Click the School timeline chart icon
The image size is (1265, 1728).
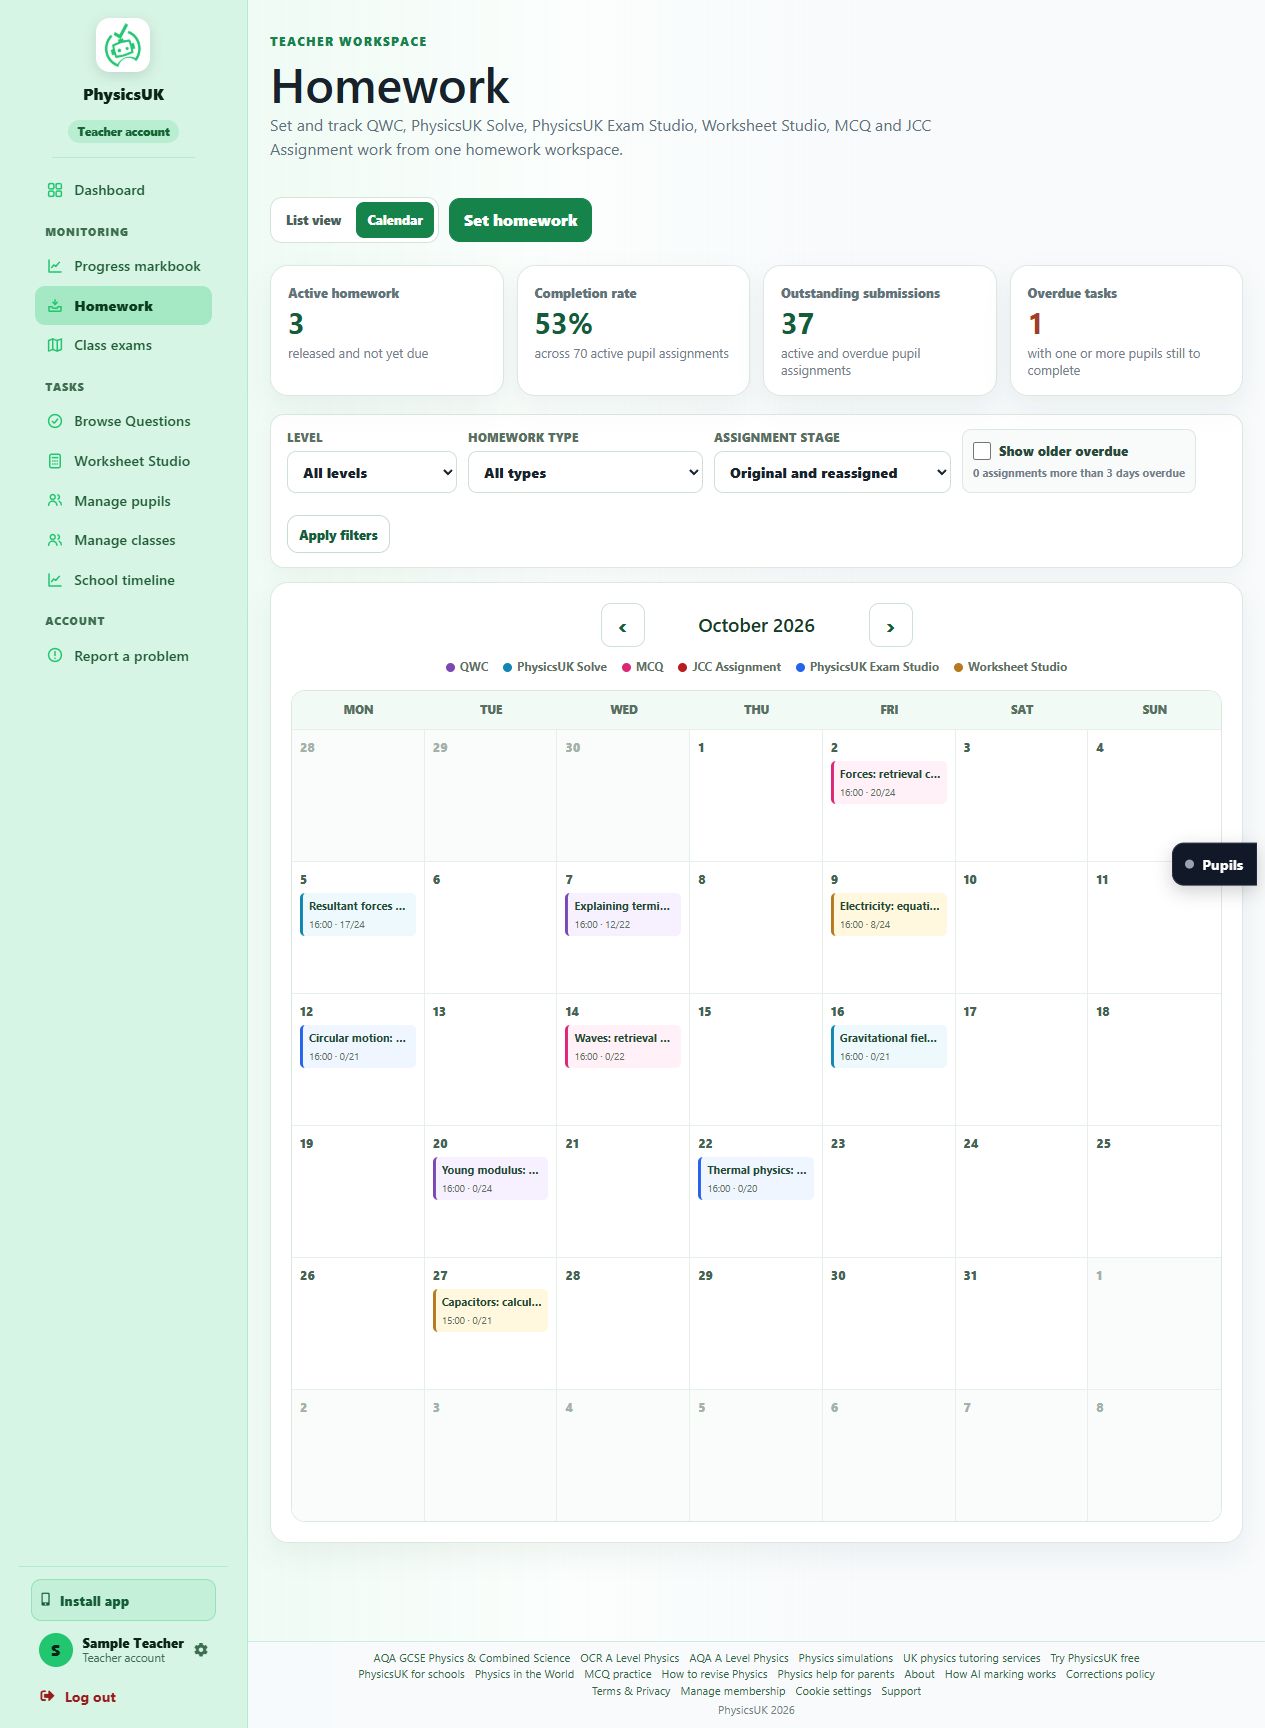(x=55, y=580)
